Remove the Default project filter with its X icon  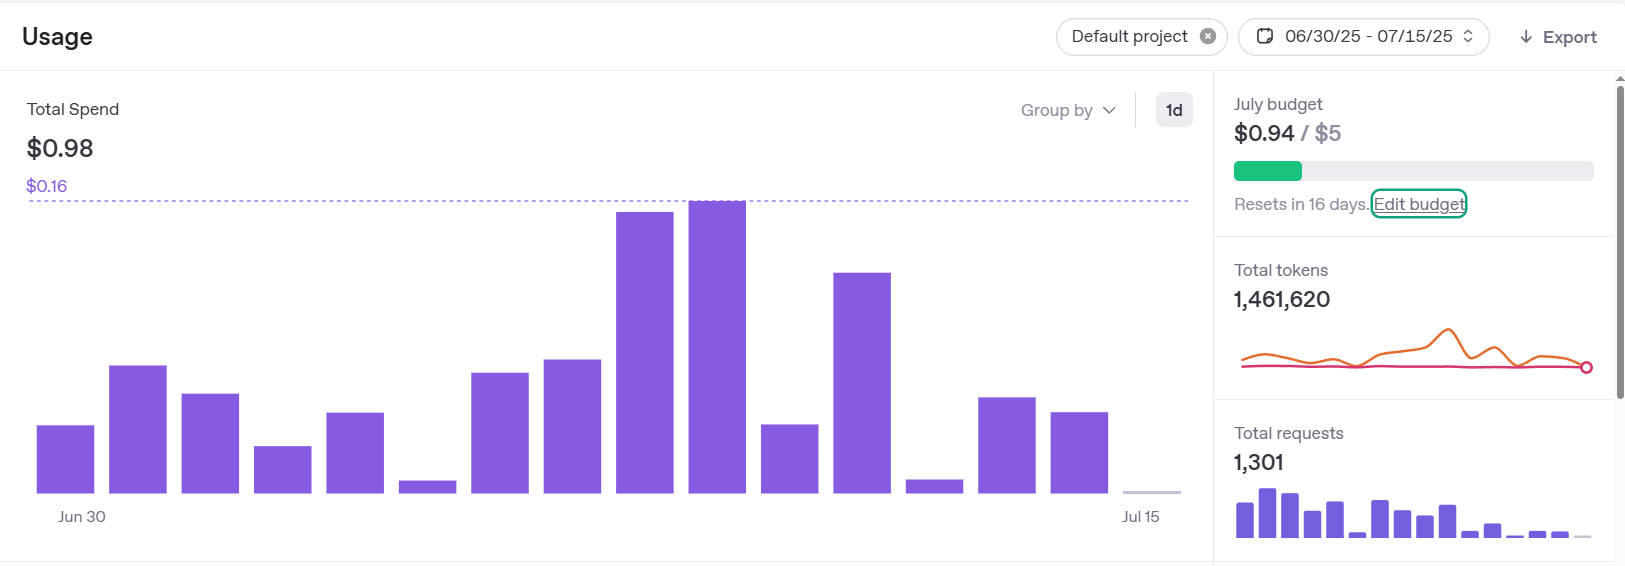click(1208, 36)
